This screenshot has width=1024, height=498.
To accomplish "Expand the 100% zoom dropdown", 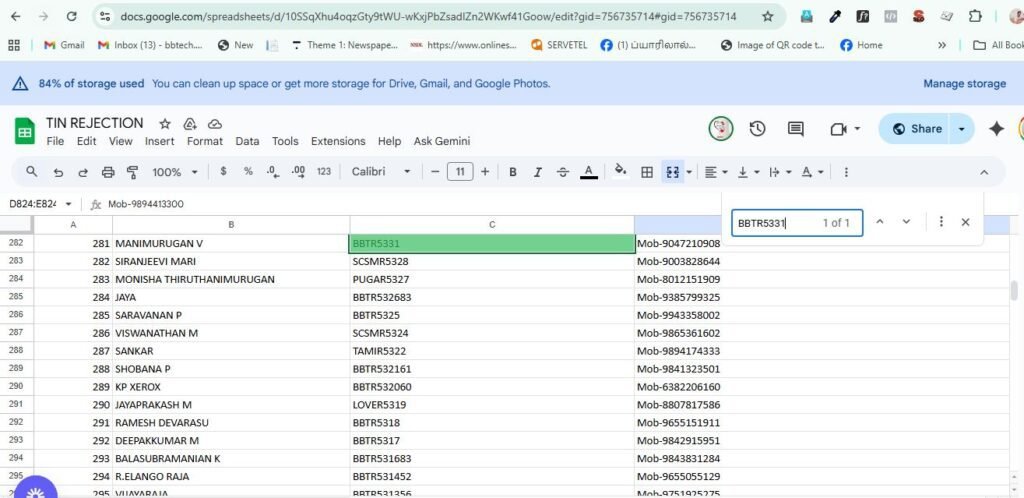I will coord(174,172).
